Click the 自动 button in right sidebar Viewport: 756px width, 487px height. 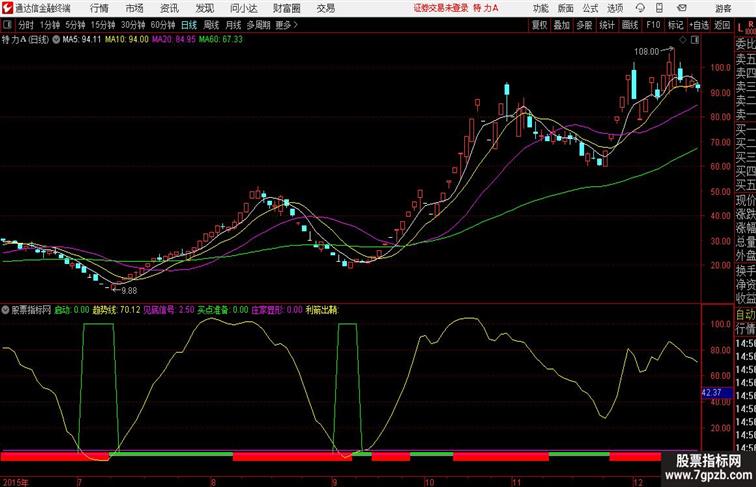[x=745, y=314]
